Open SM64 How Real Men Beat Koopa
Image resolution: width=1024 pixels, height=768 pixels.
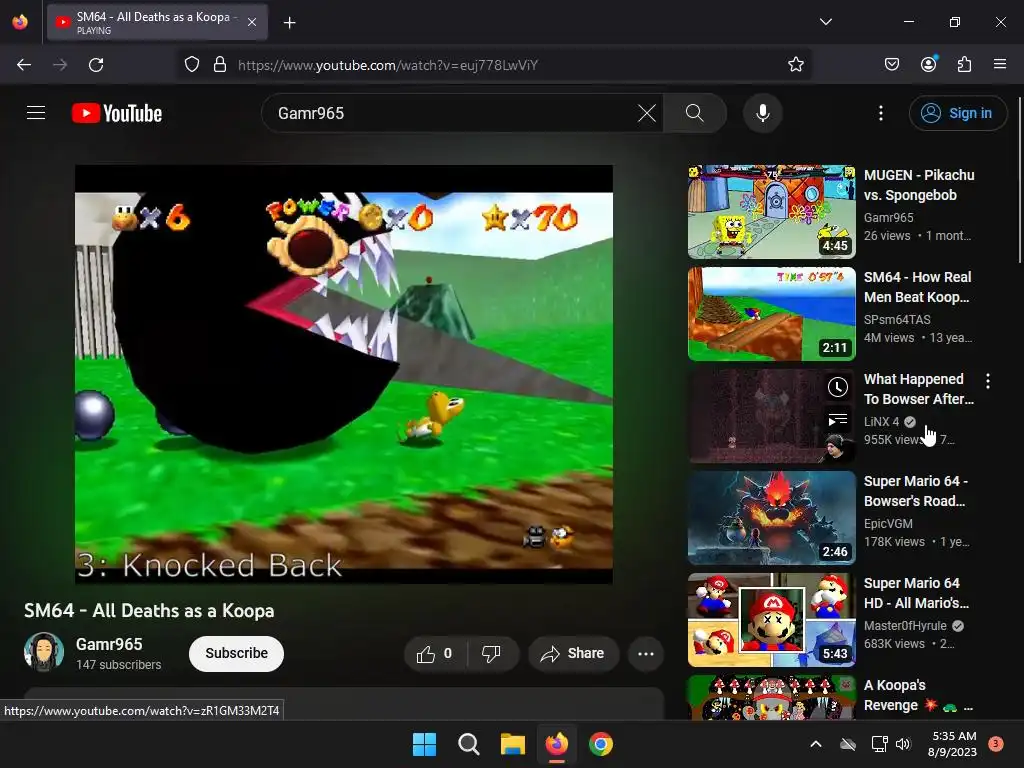[917, 287]
